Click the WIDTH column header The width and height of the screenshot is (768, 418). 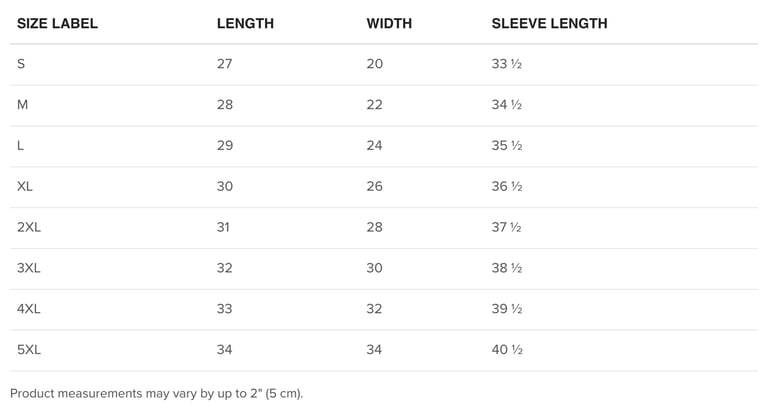[x=389, y=24]
